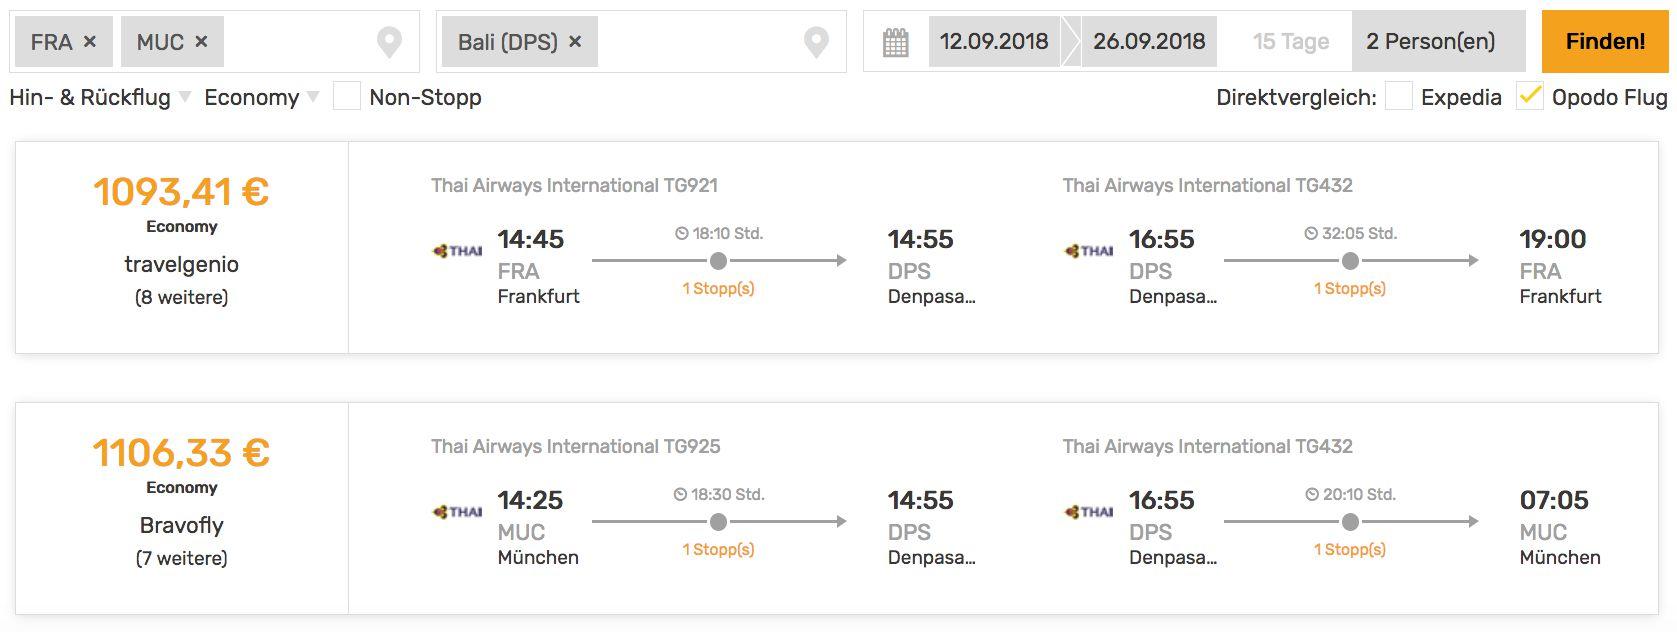Viewport: 1677px width, 632px height.
Task: Click the Thai logo beside the 14:25 departure
Action: tap(458, 512)
